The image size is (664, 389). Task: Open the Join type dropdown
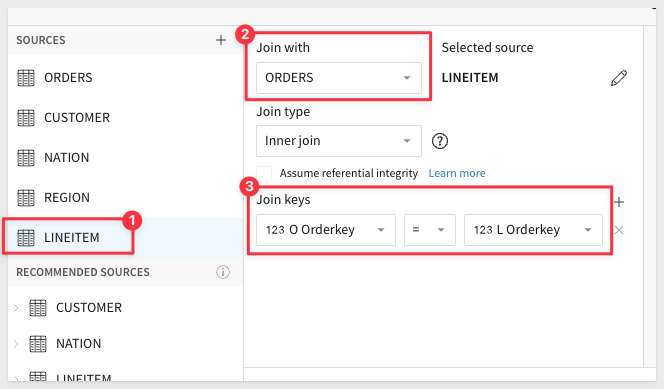click(339, 141)
